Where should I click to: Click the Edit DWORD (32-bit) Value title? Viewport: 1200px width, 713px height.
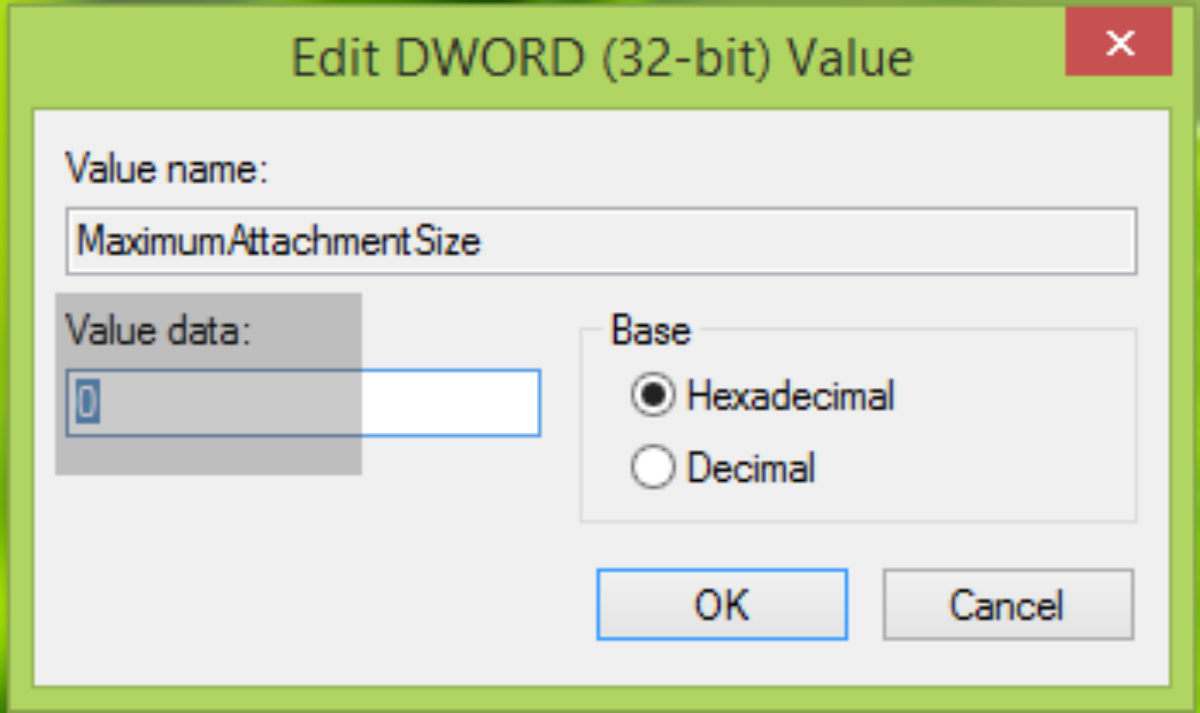pyautogui.click(x=602, y=57)
